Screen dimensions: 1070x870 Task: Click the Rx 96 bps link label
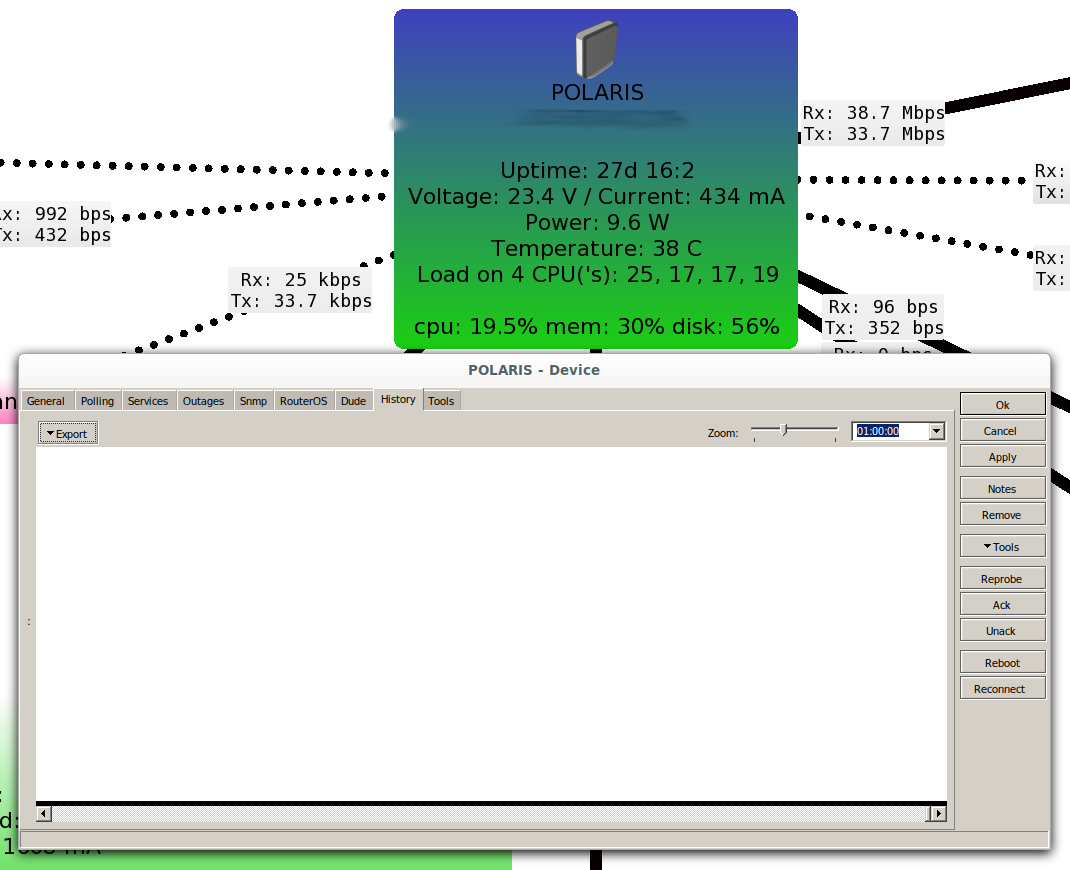coord(884,317)
